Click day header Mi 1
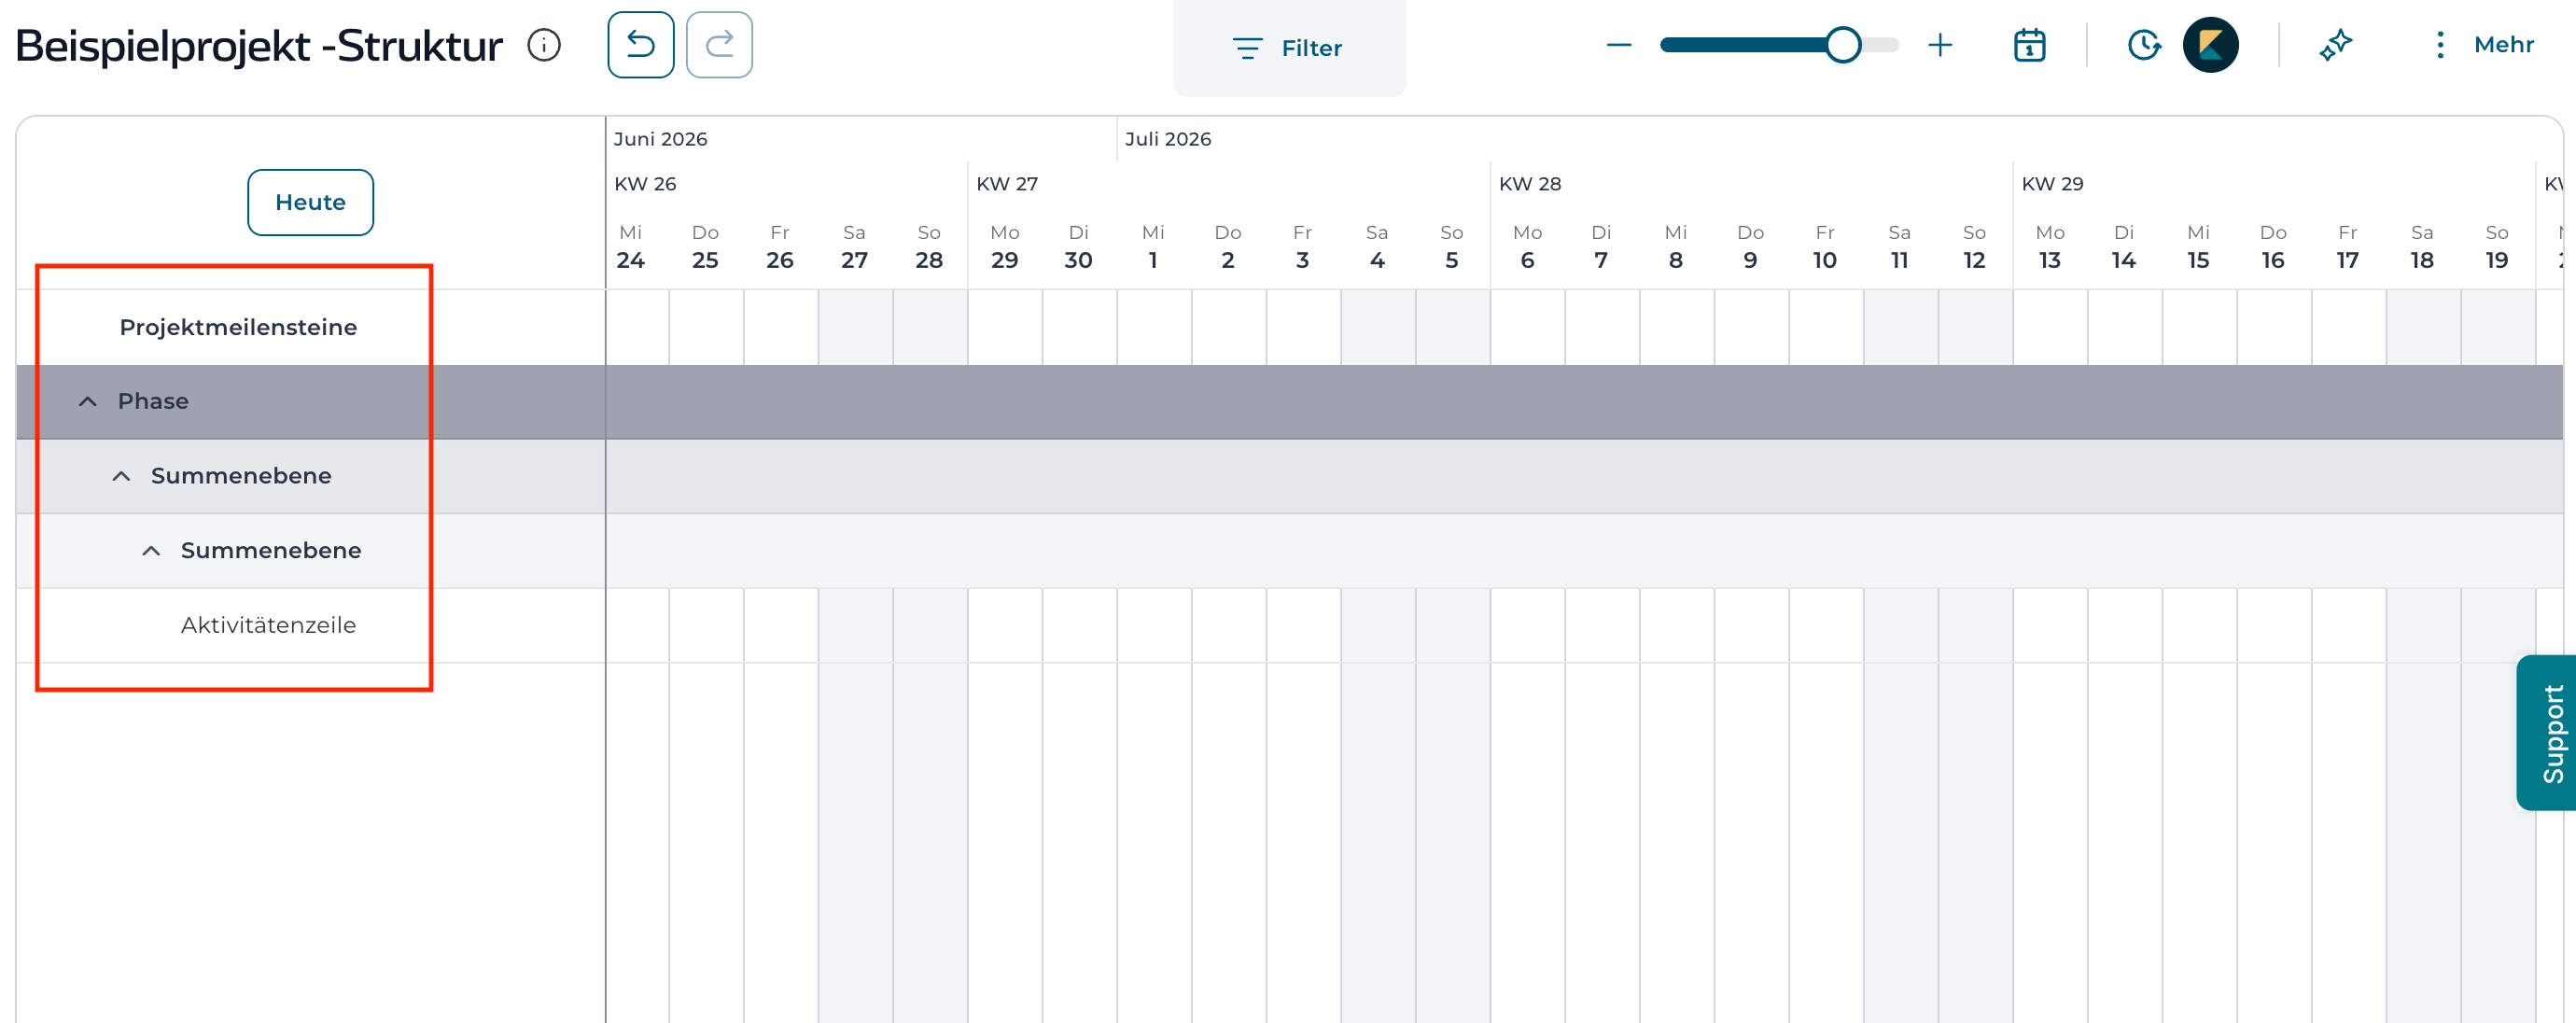The height and width of the screenshot is (1023, 2576). click(x=1153, y=247)
